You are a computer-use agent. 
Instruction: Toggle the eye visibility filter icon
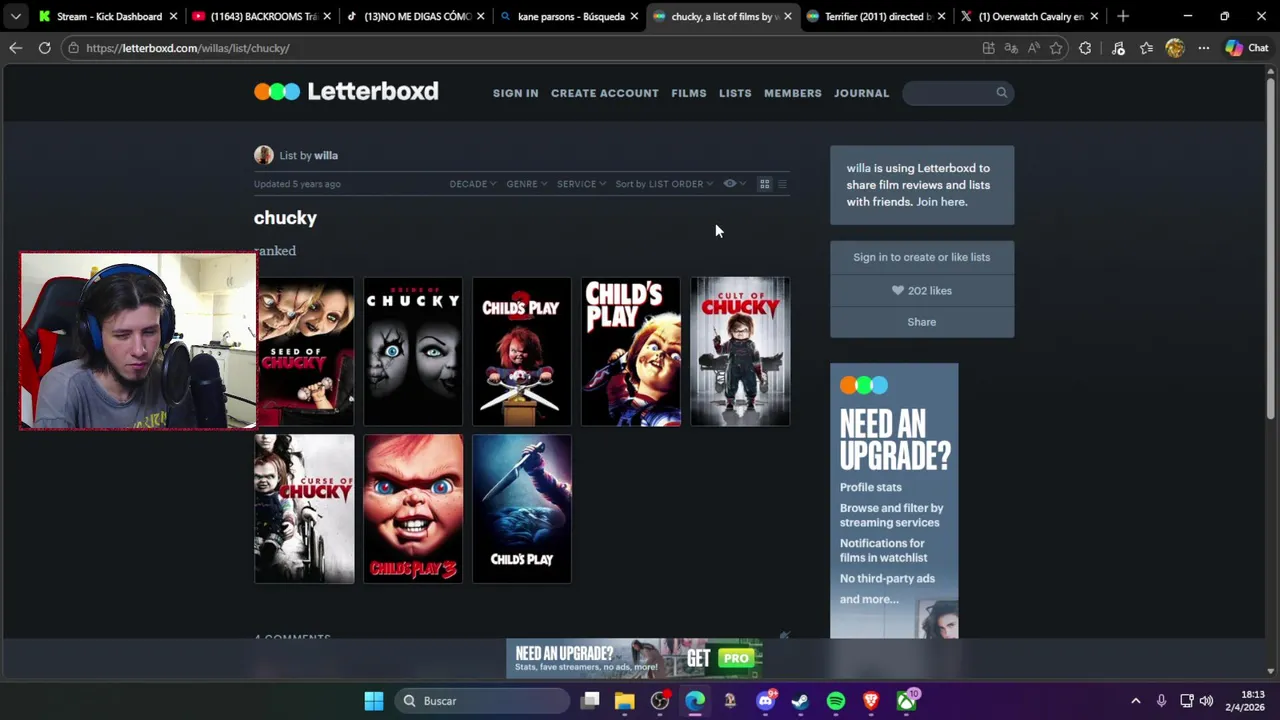click(x=734, y=184)
